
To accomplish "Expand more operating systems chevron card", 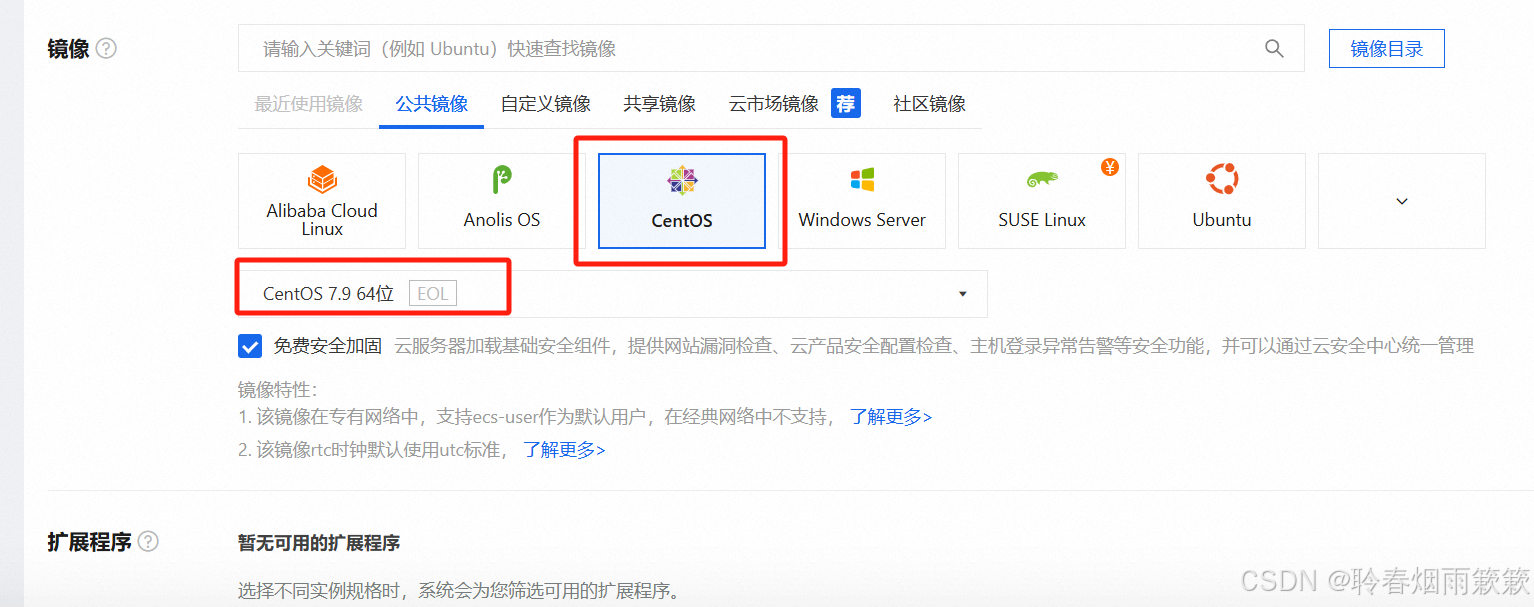I will click(x=1402, y=201).
